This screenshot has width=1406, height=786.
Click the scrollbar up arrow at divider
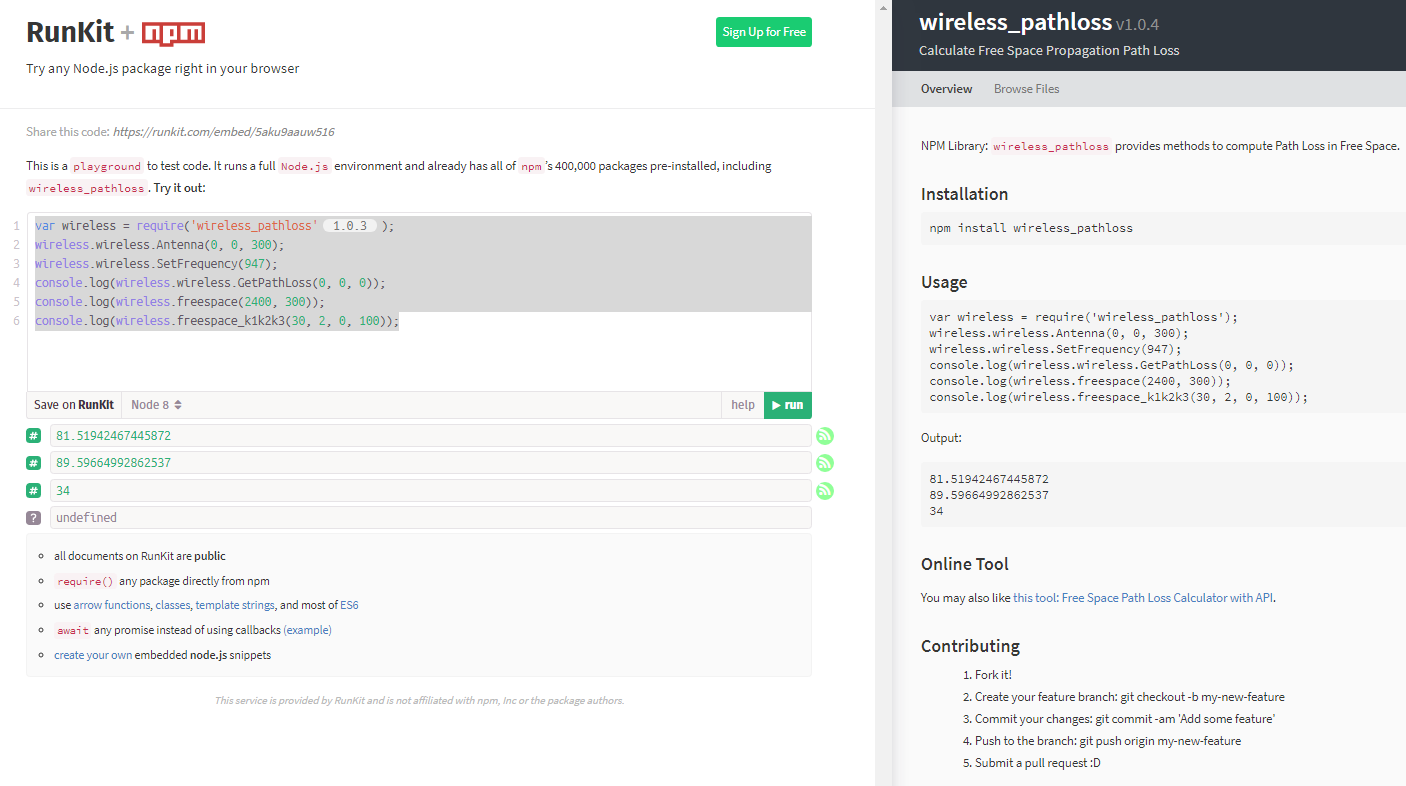[883, 7]
